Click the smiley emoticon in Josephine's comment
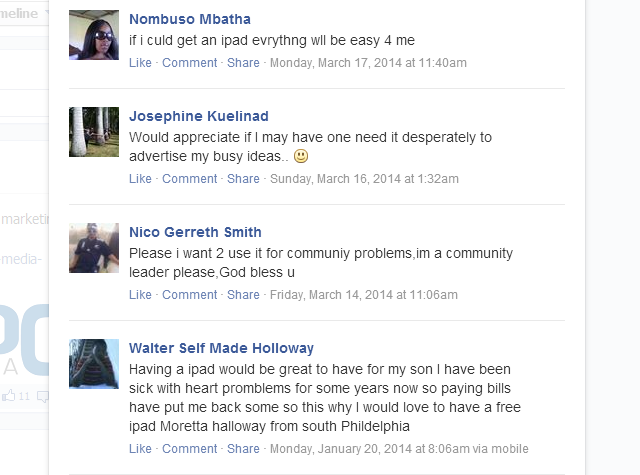 pyautogui.click(x=301, y=156)
